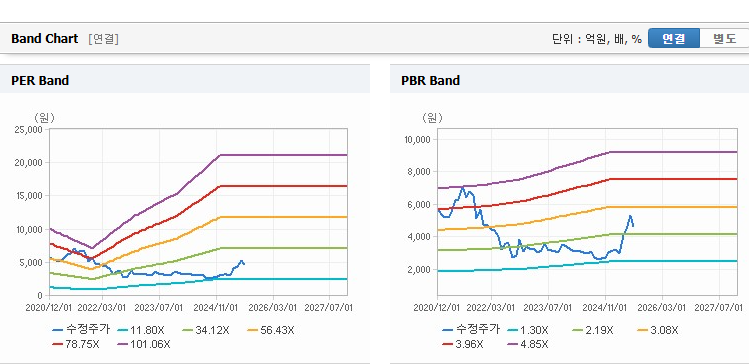Toggle the 56.43X legend entry
Viewport: 749px width, 364px height.
pyautogui.click(x=271, y=330)
